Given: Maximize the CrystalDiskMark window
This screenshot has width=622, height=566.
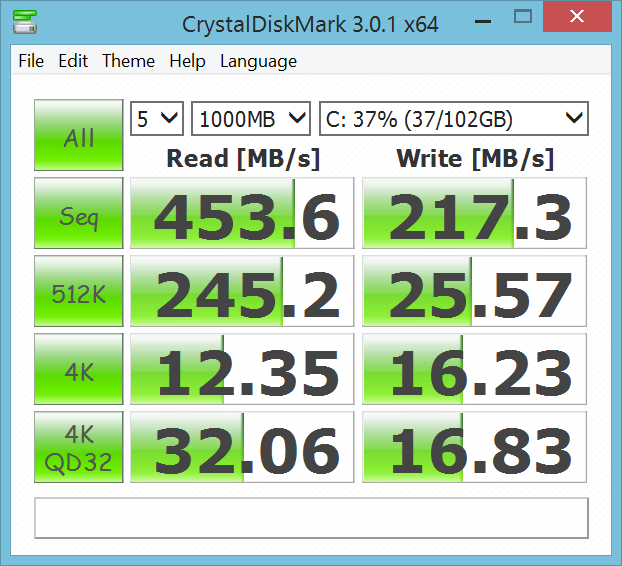Looking at the screenshot, I should point(522,17).
